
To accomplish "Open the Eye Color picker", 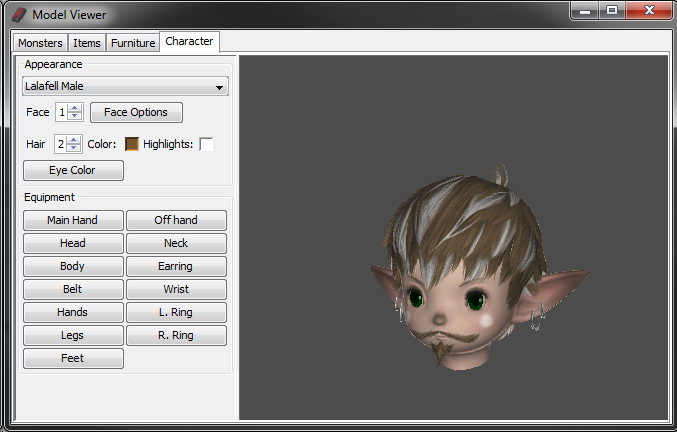I will [73, 170].
